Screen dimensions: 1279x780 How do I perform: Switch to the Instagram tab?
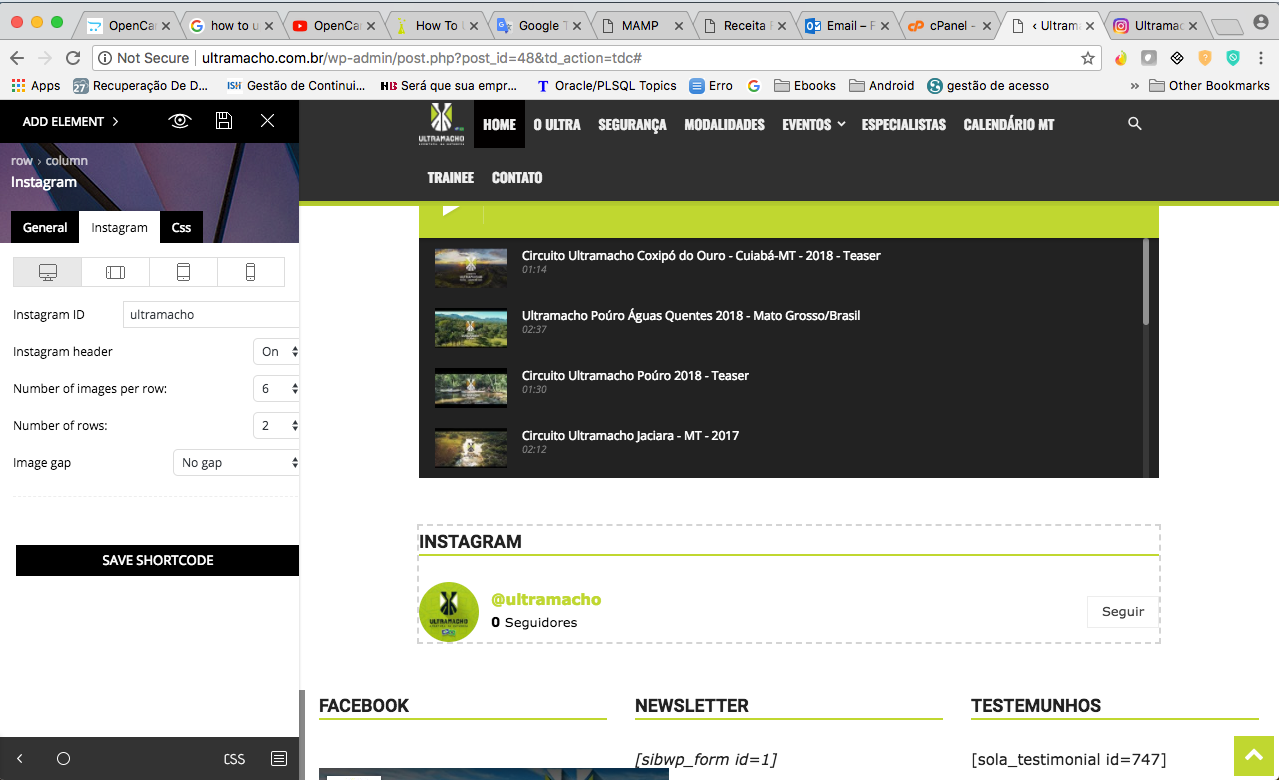(119, 227)
